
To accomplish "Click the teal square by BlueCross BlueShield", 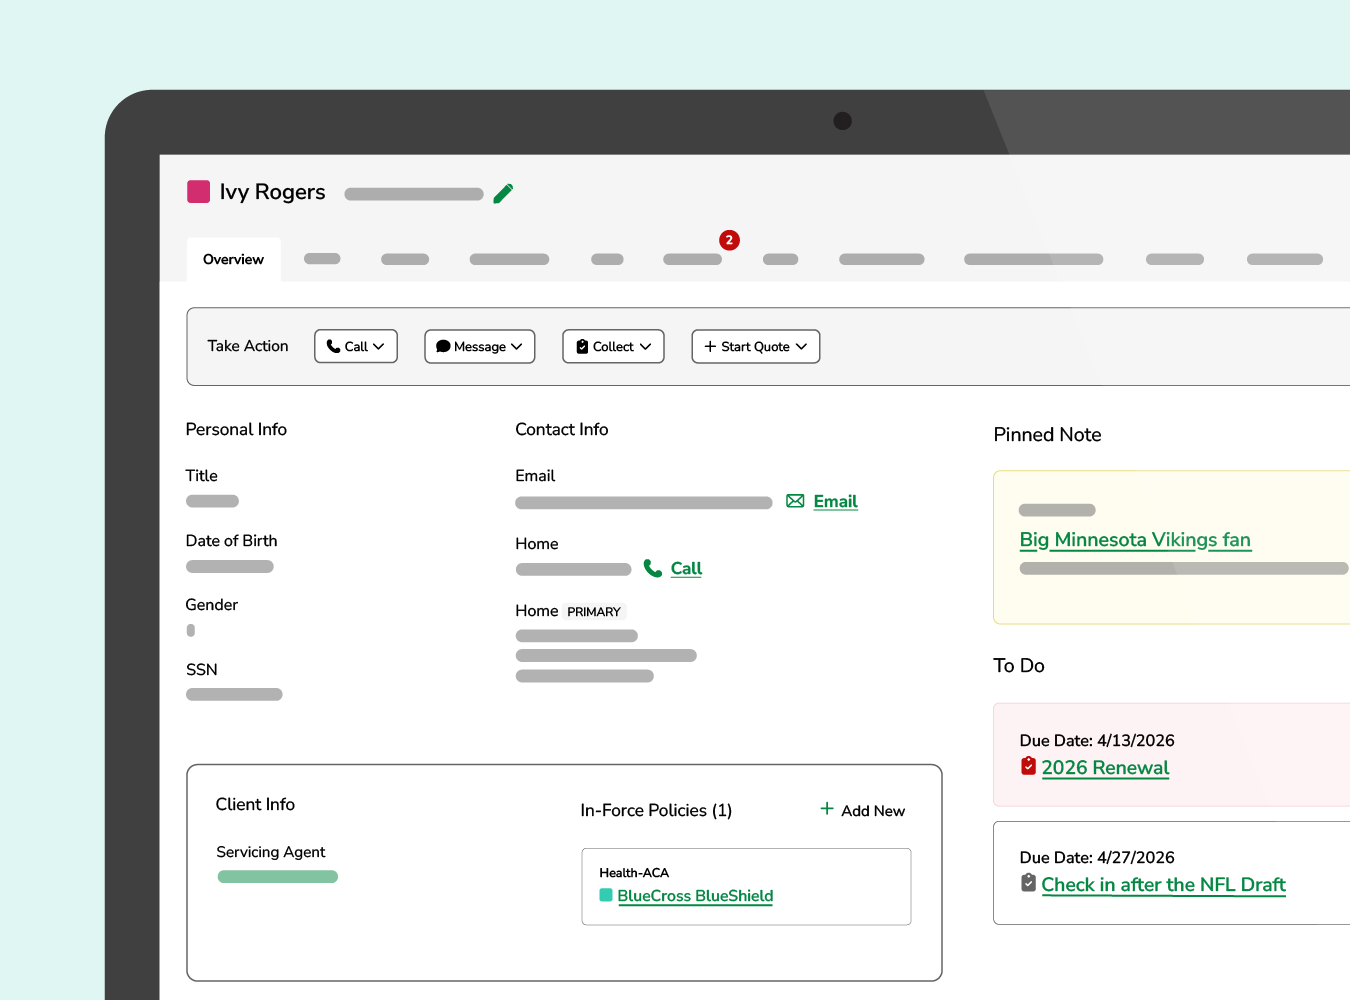I will (606, 895).
